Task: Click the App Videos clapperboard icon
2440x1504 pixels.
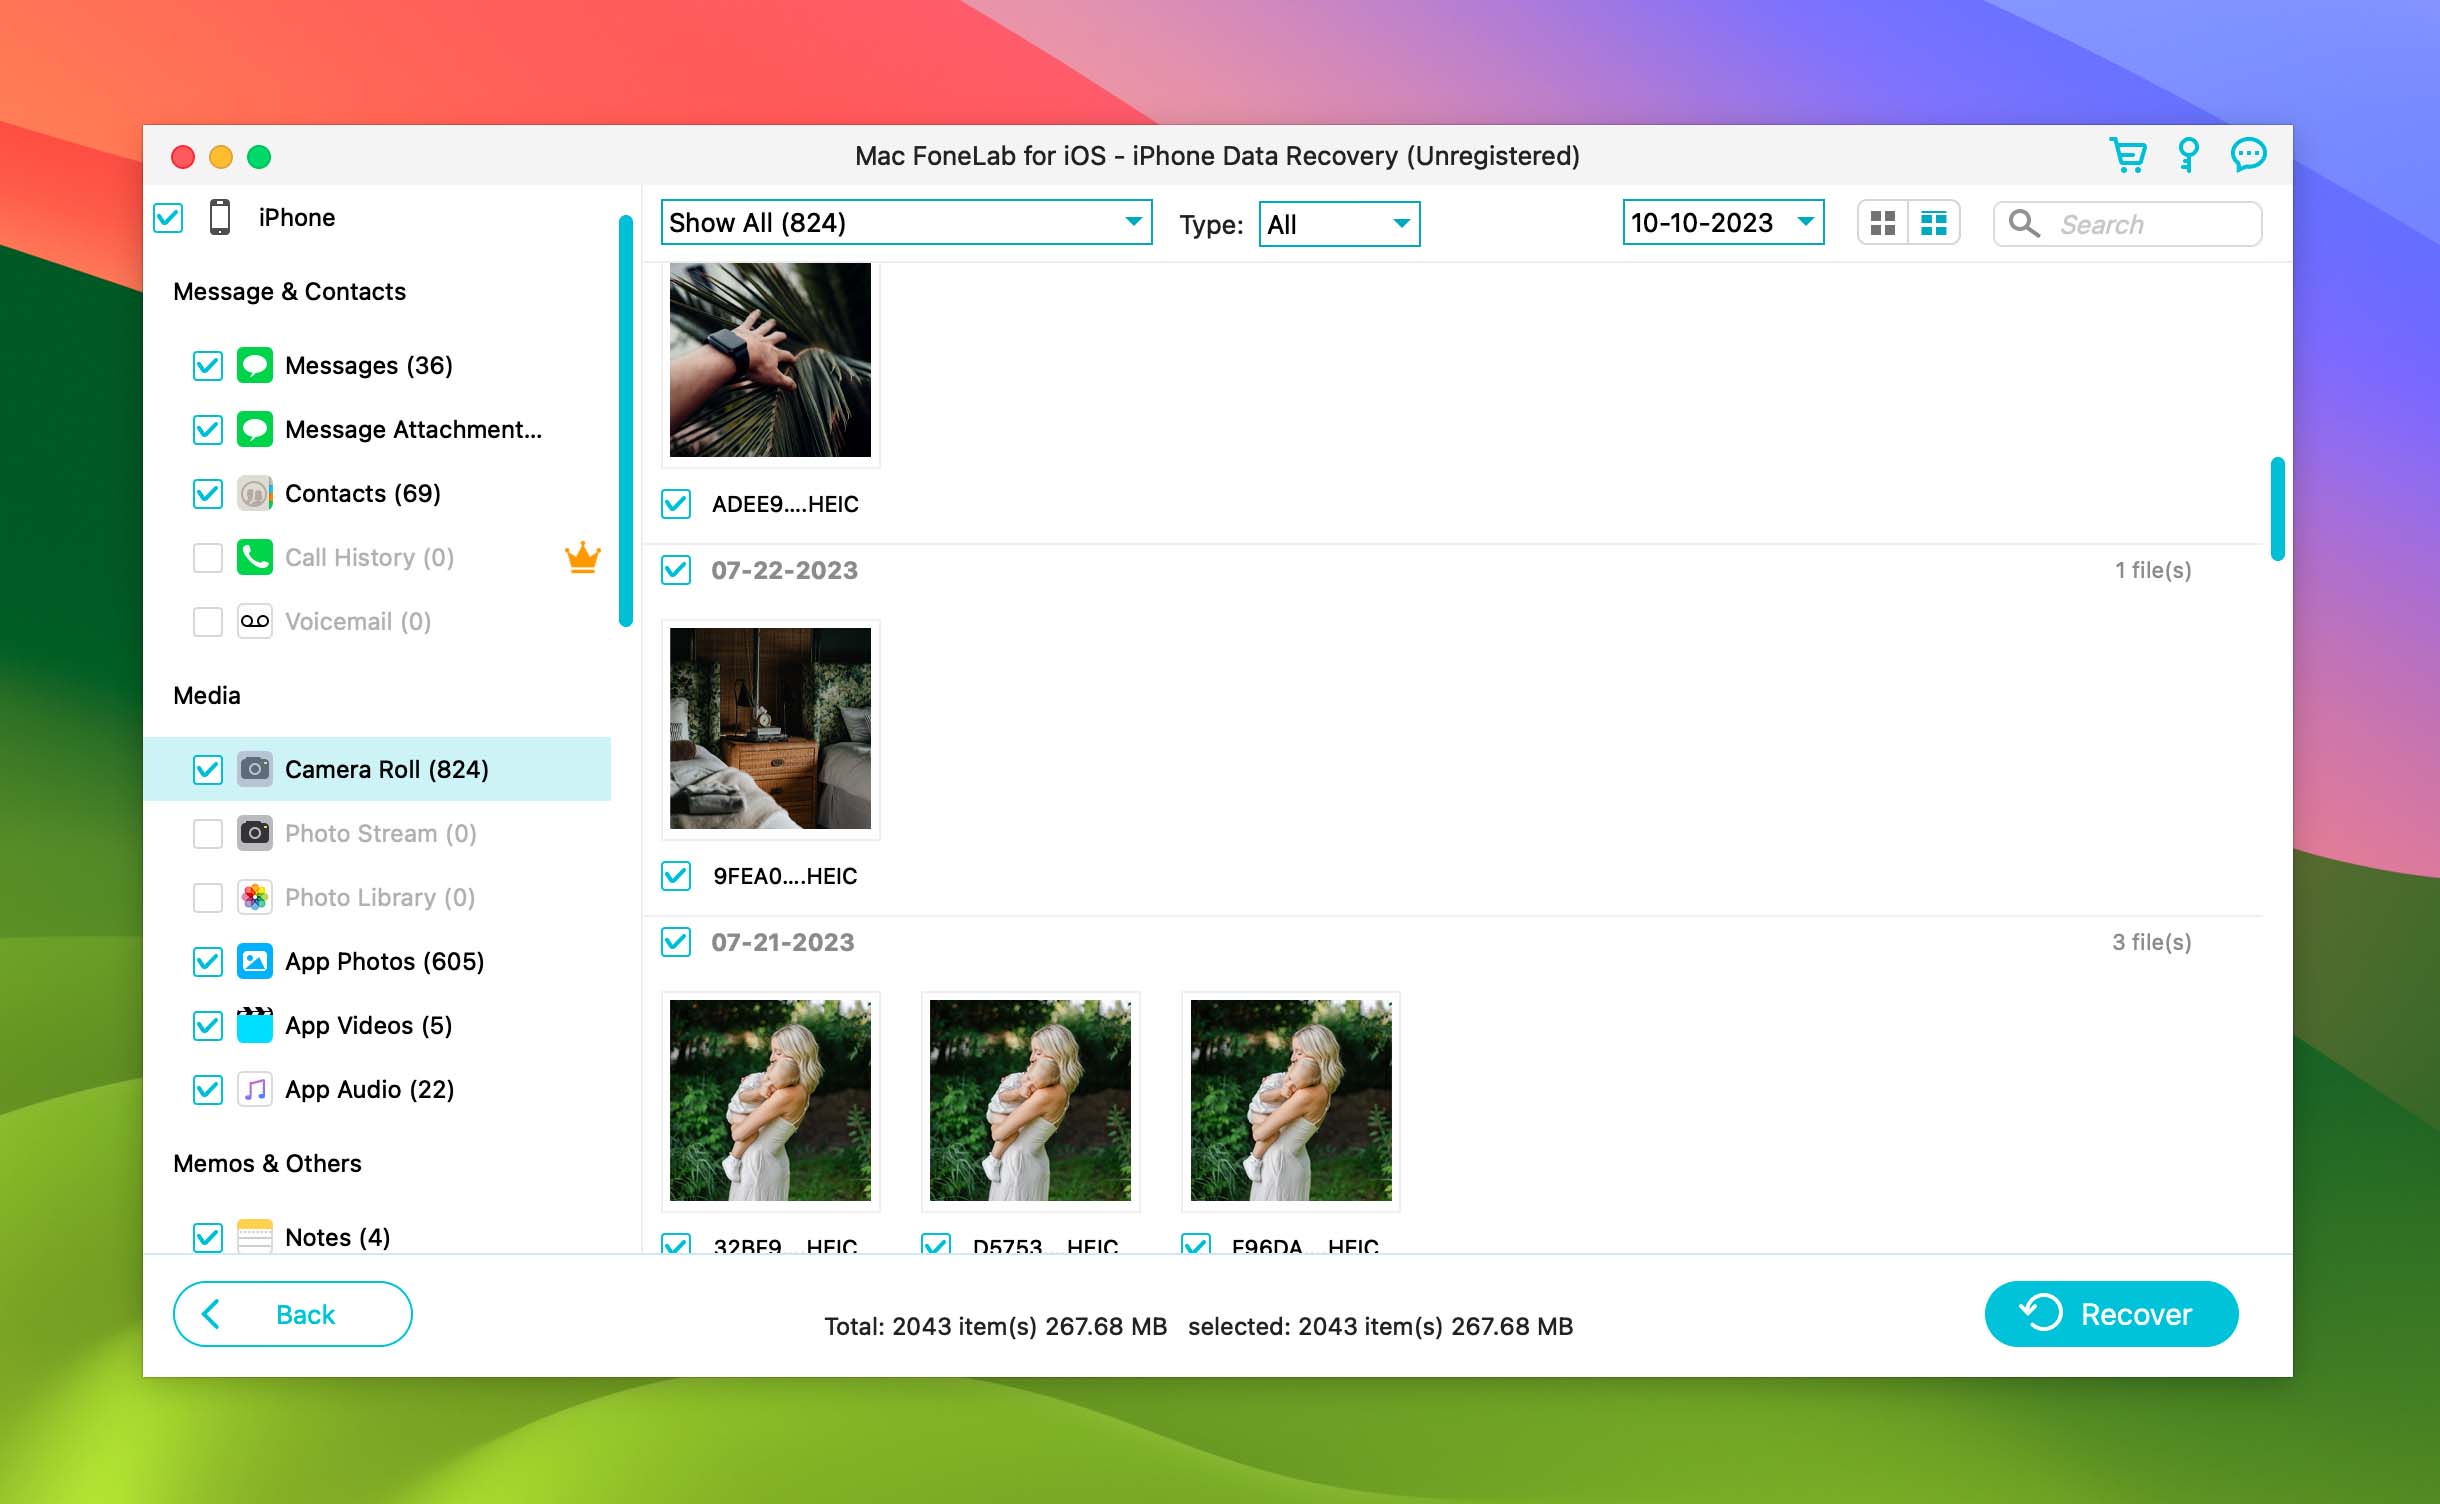Action: (254, 1025)
